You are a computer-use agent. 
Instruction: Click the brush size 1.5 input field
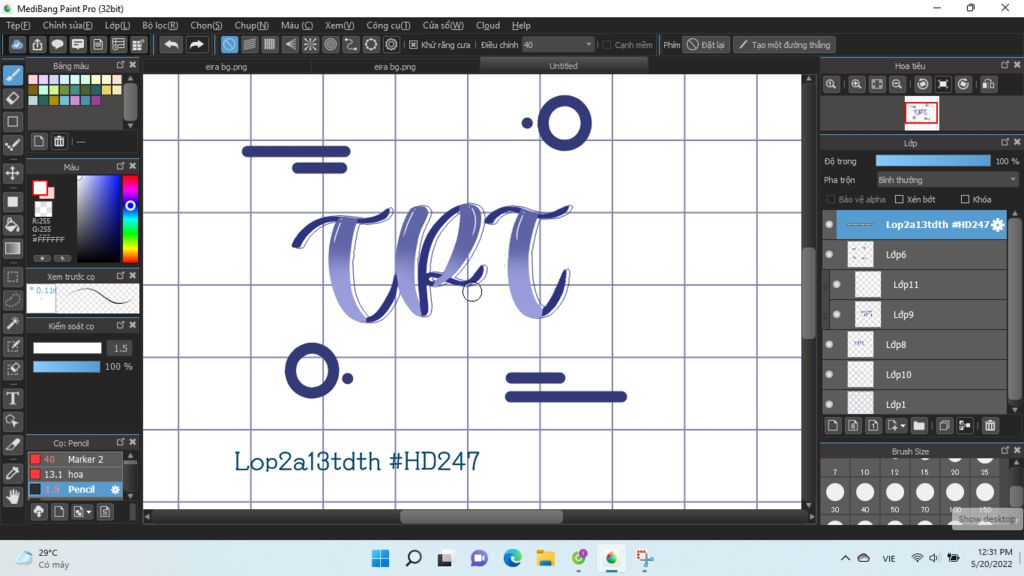[x=120, y=348]
